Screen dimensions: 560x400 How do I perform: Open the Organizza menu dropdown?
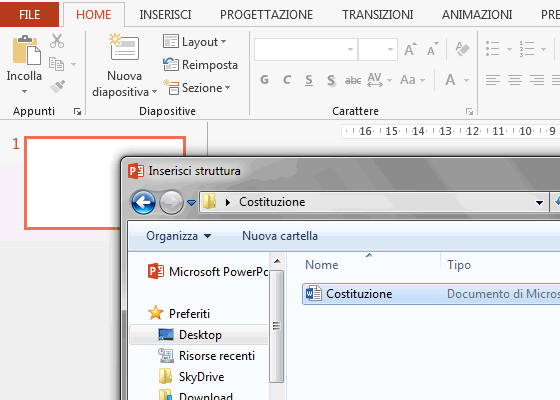[179, 236]
